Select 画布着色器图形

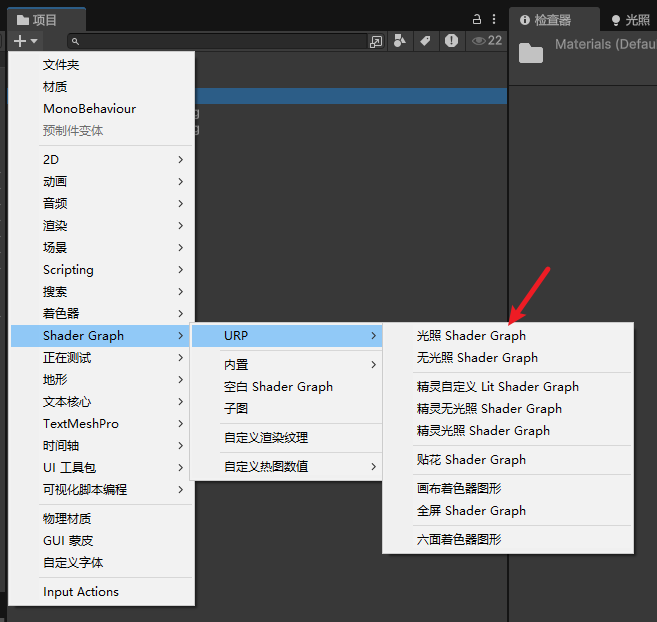click(x=508, y=489)
